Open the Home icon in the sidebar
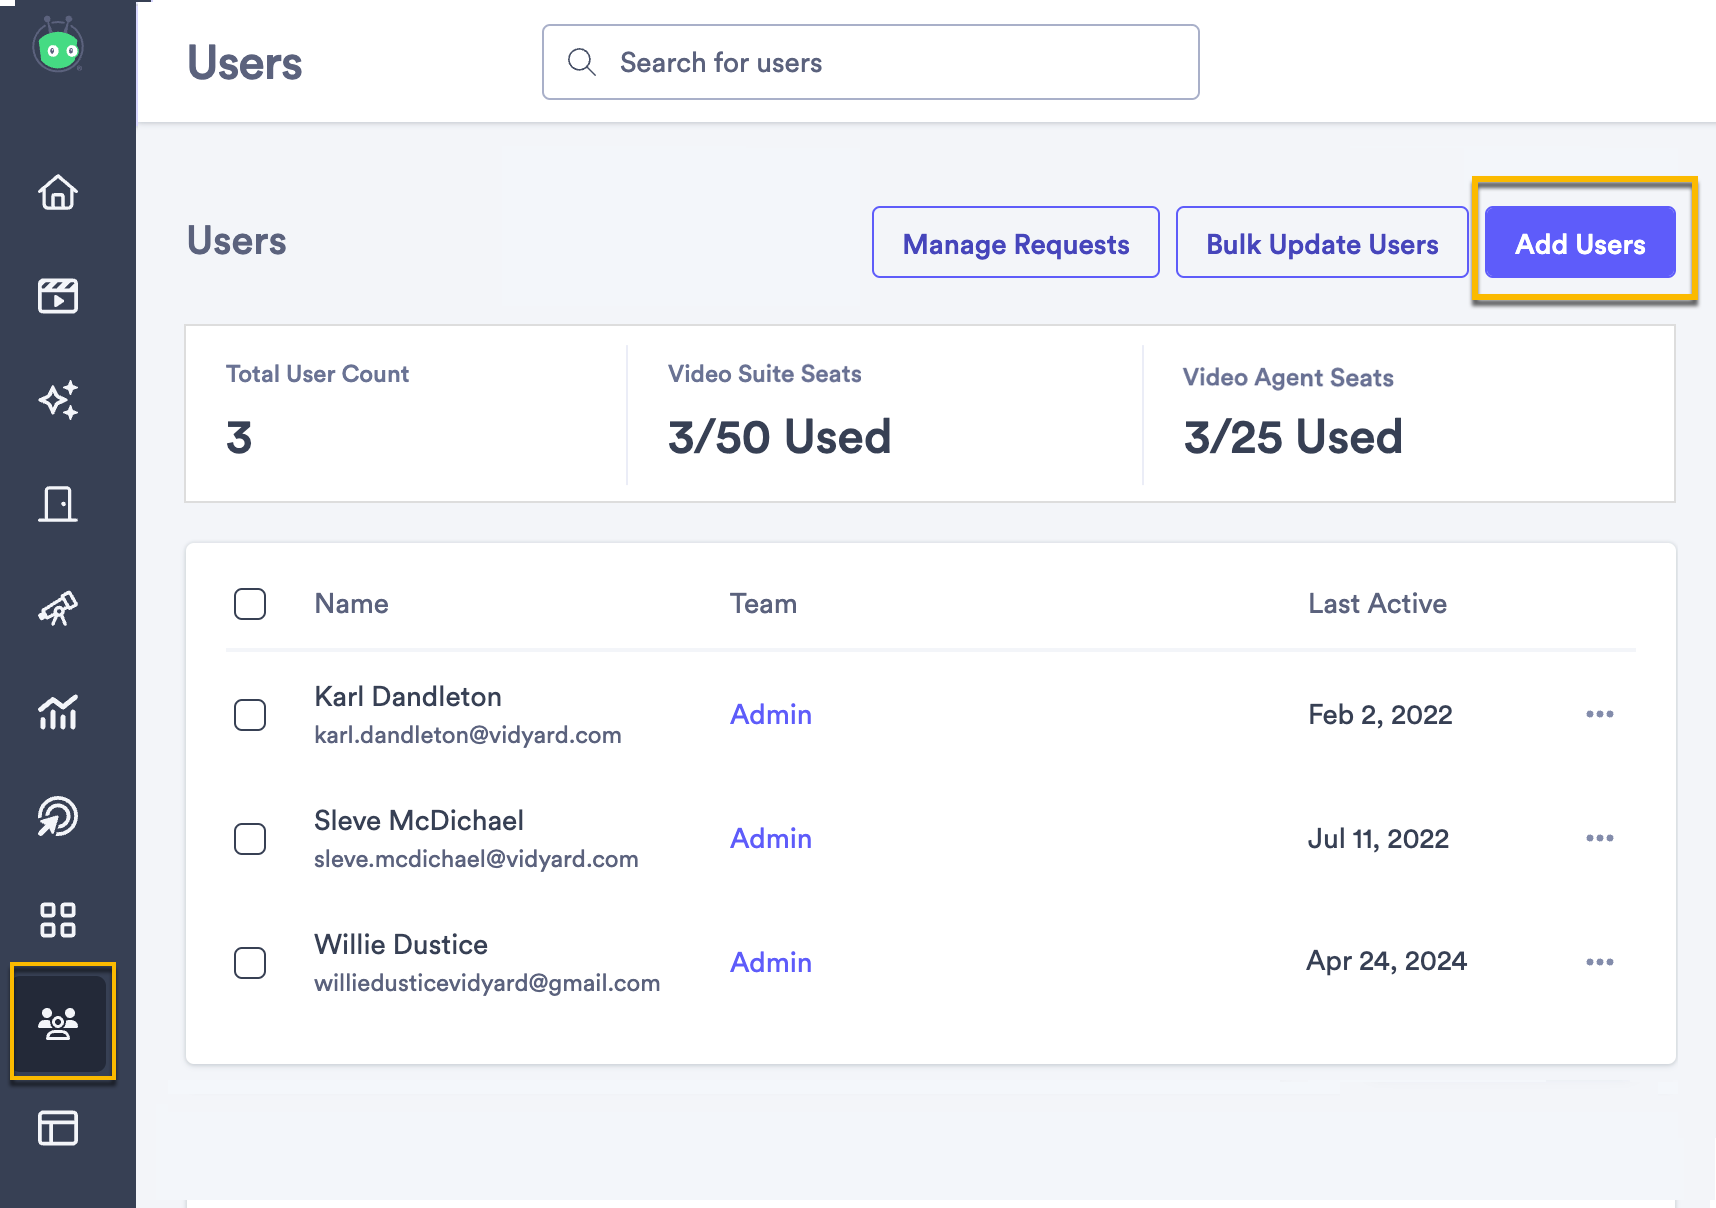The image size is (1716, 1208). pos(59,193)
